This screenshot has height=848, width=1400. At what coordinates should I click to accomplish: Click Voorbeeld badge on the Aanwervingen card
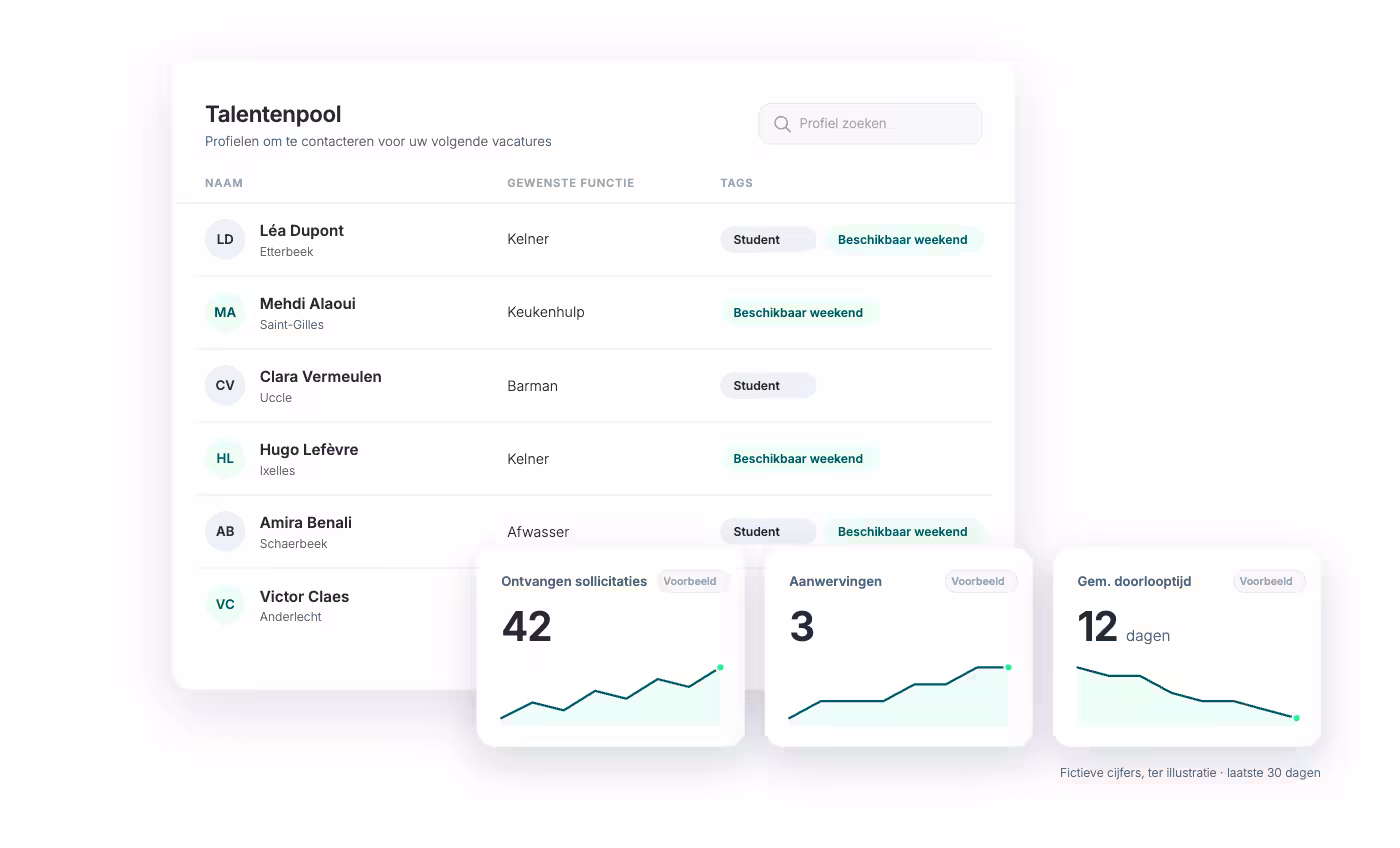click(x=980, y=581)
